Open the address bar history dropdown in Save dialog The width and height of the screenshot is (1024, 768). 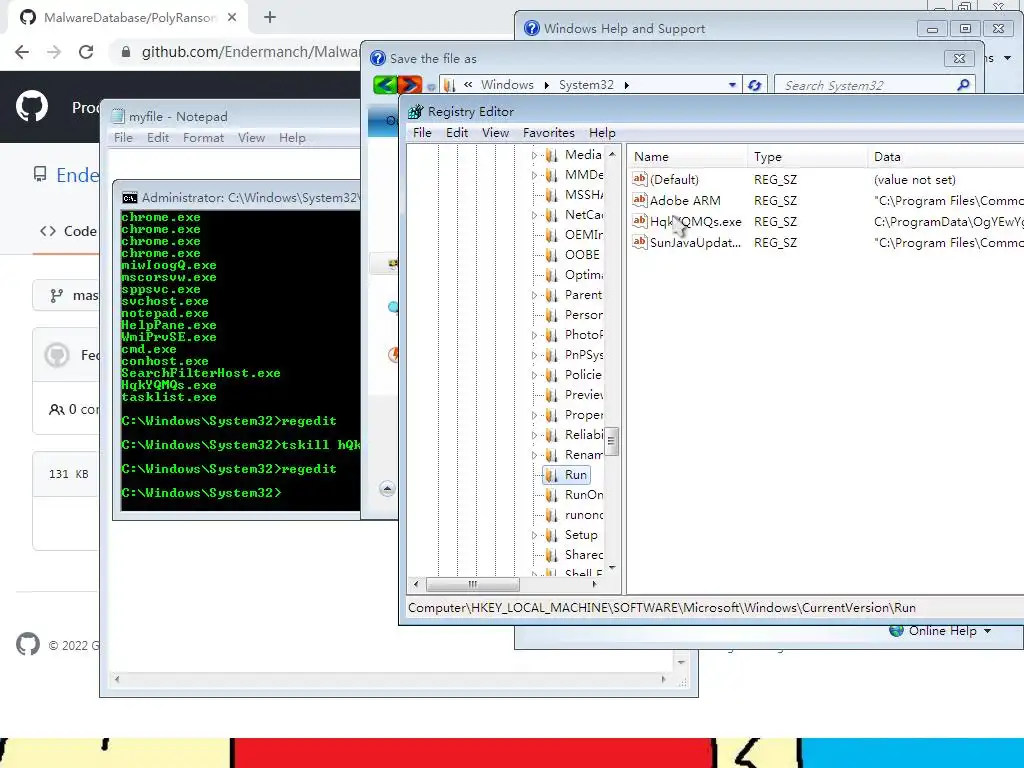pyautogui.click(x=732, y=85)
